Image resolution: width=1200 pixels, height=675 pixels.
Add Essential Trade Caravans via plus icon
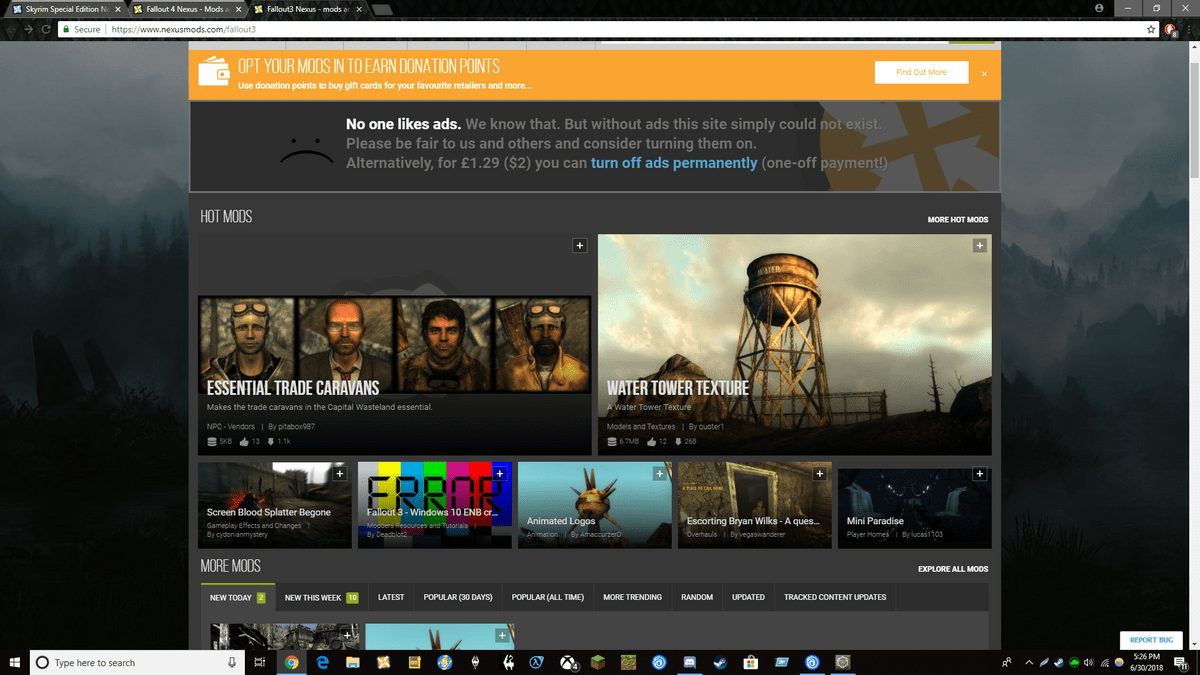tap(579, 245)
